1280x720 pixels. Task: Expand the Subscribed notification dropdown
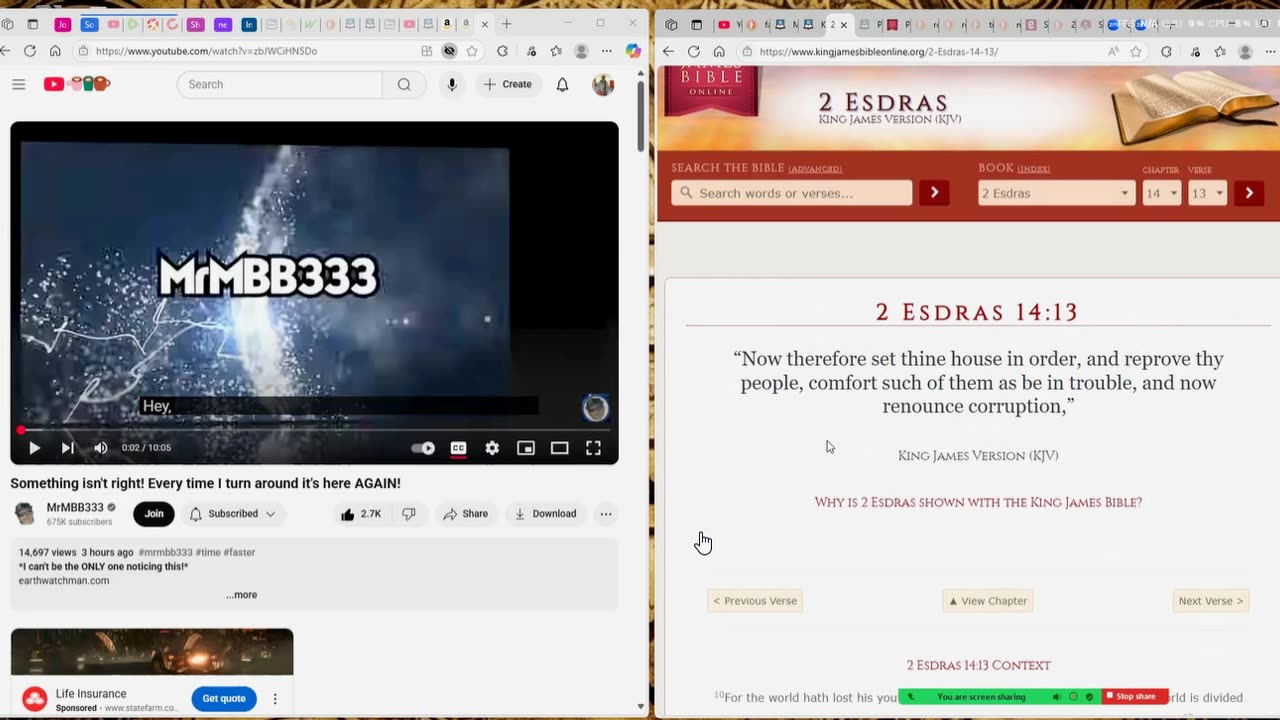coord(232,514)
